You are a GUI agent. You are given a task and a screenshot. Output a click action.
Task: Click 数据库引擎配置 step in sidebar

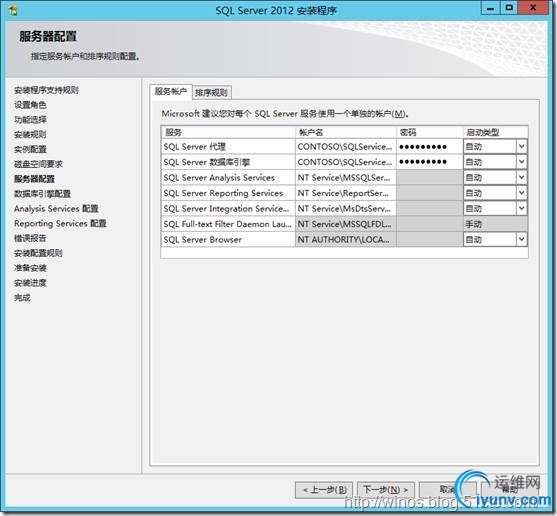42,194
